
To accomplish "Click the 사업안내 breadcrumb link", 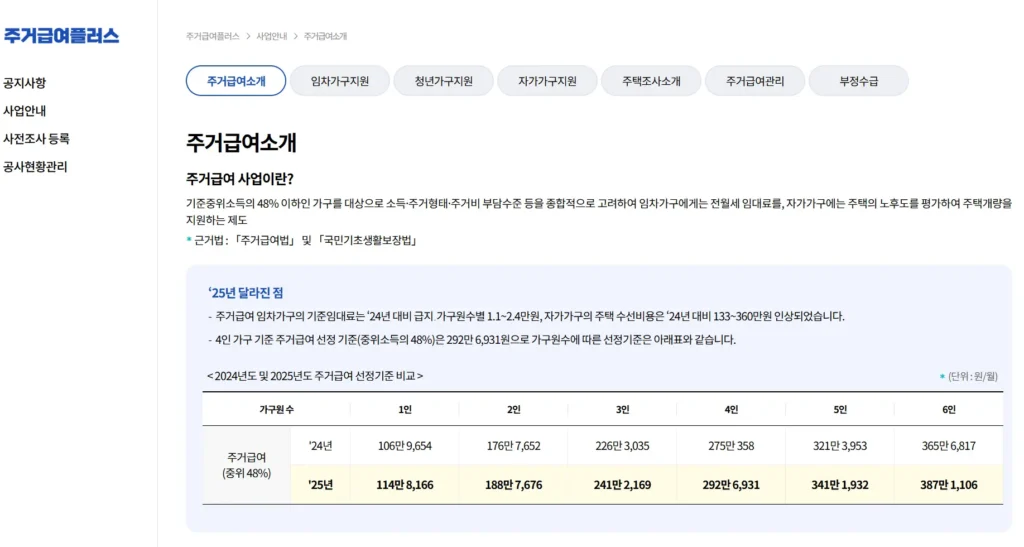I will [x=272, y=37].
